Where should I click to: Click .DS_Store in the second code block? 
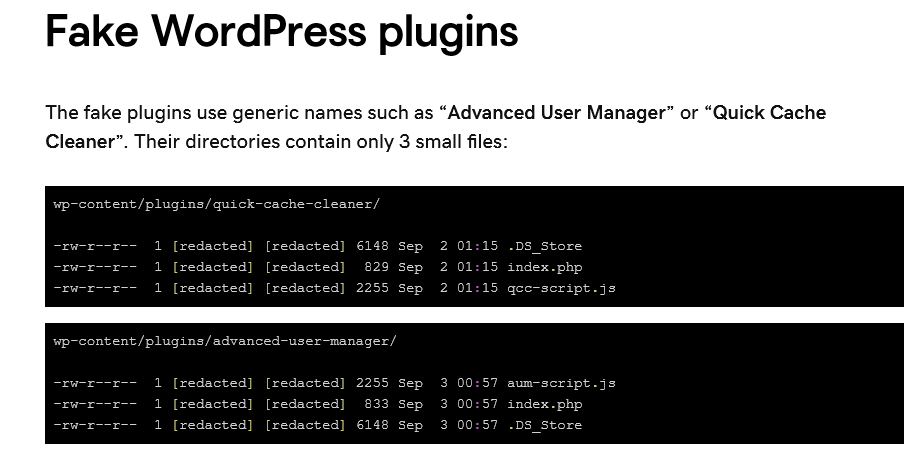[544, 425]
